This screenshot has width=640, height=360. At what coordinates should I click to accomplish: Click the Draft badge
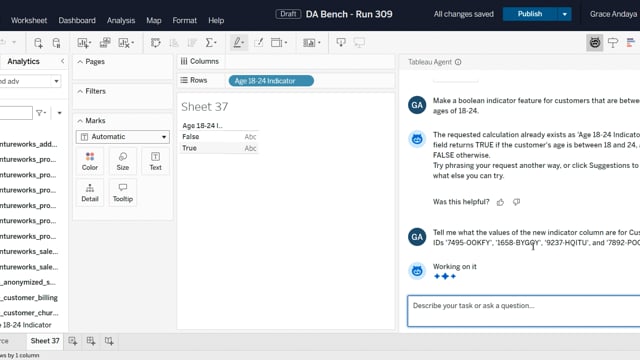288,14
